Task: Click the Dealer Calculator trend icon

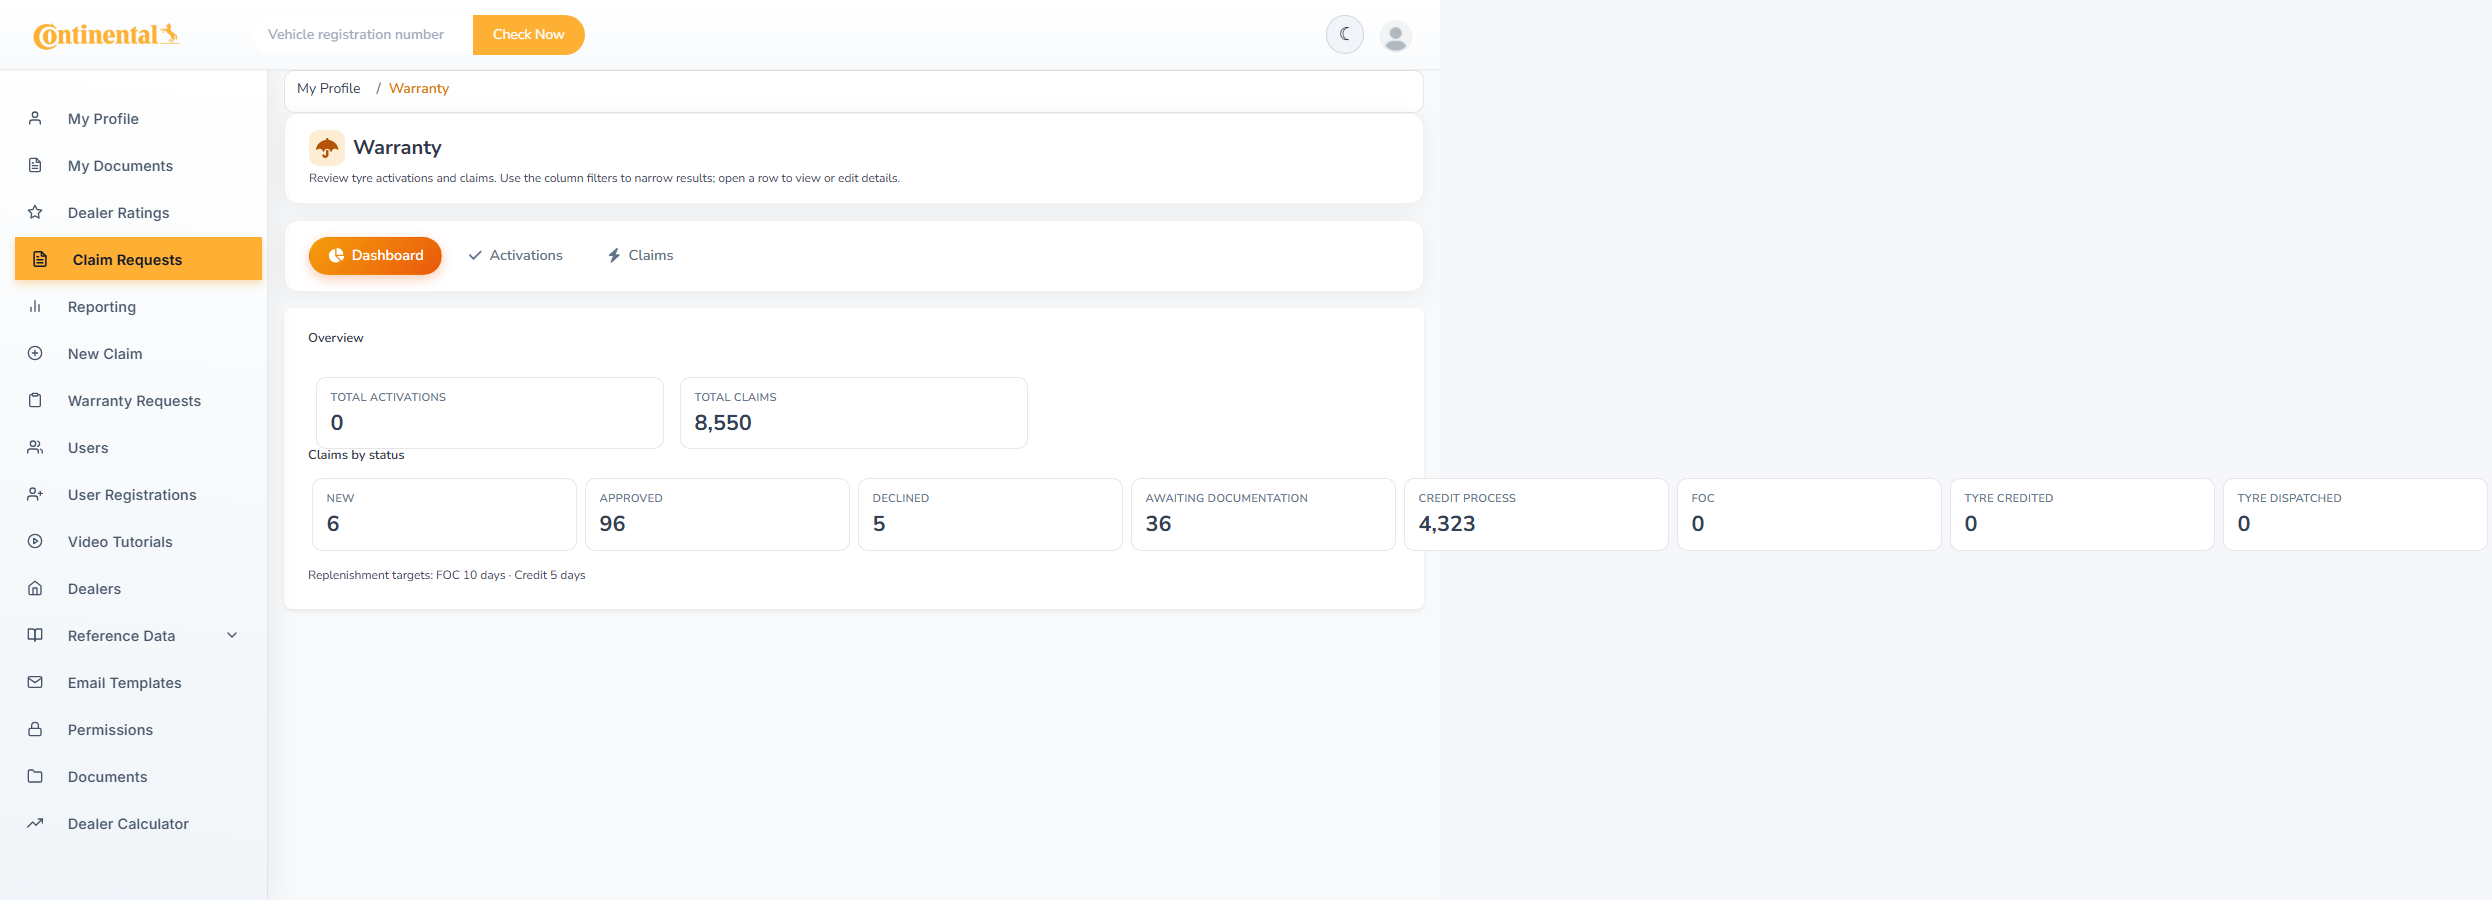Action: point(35,823)
